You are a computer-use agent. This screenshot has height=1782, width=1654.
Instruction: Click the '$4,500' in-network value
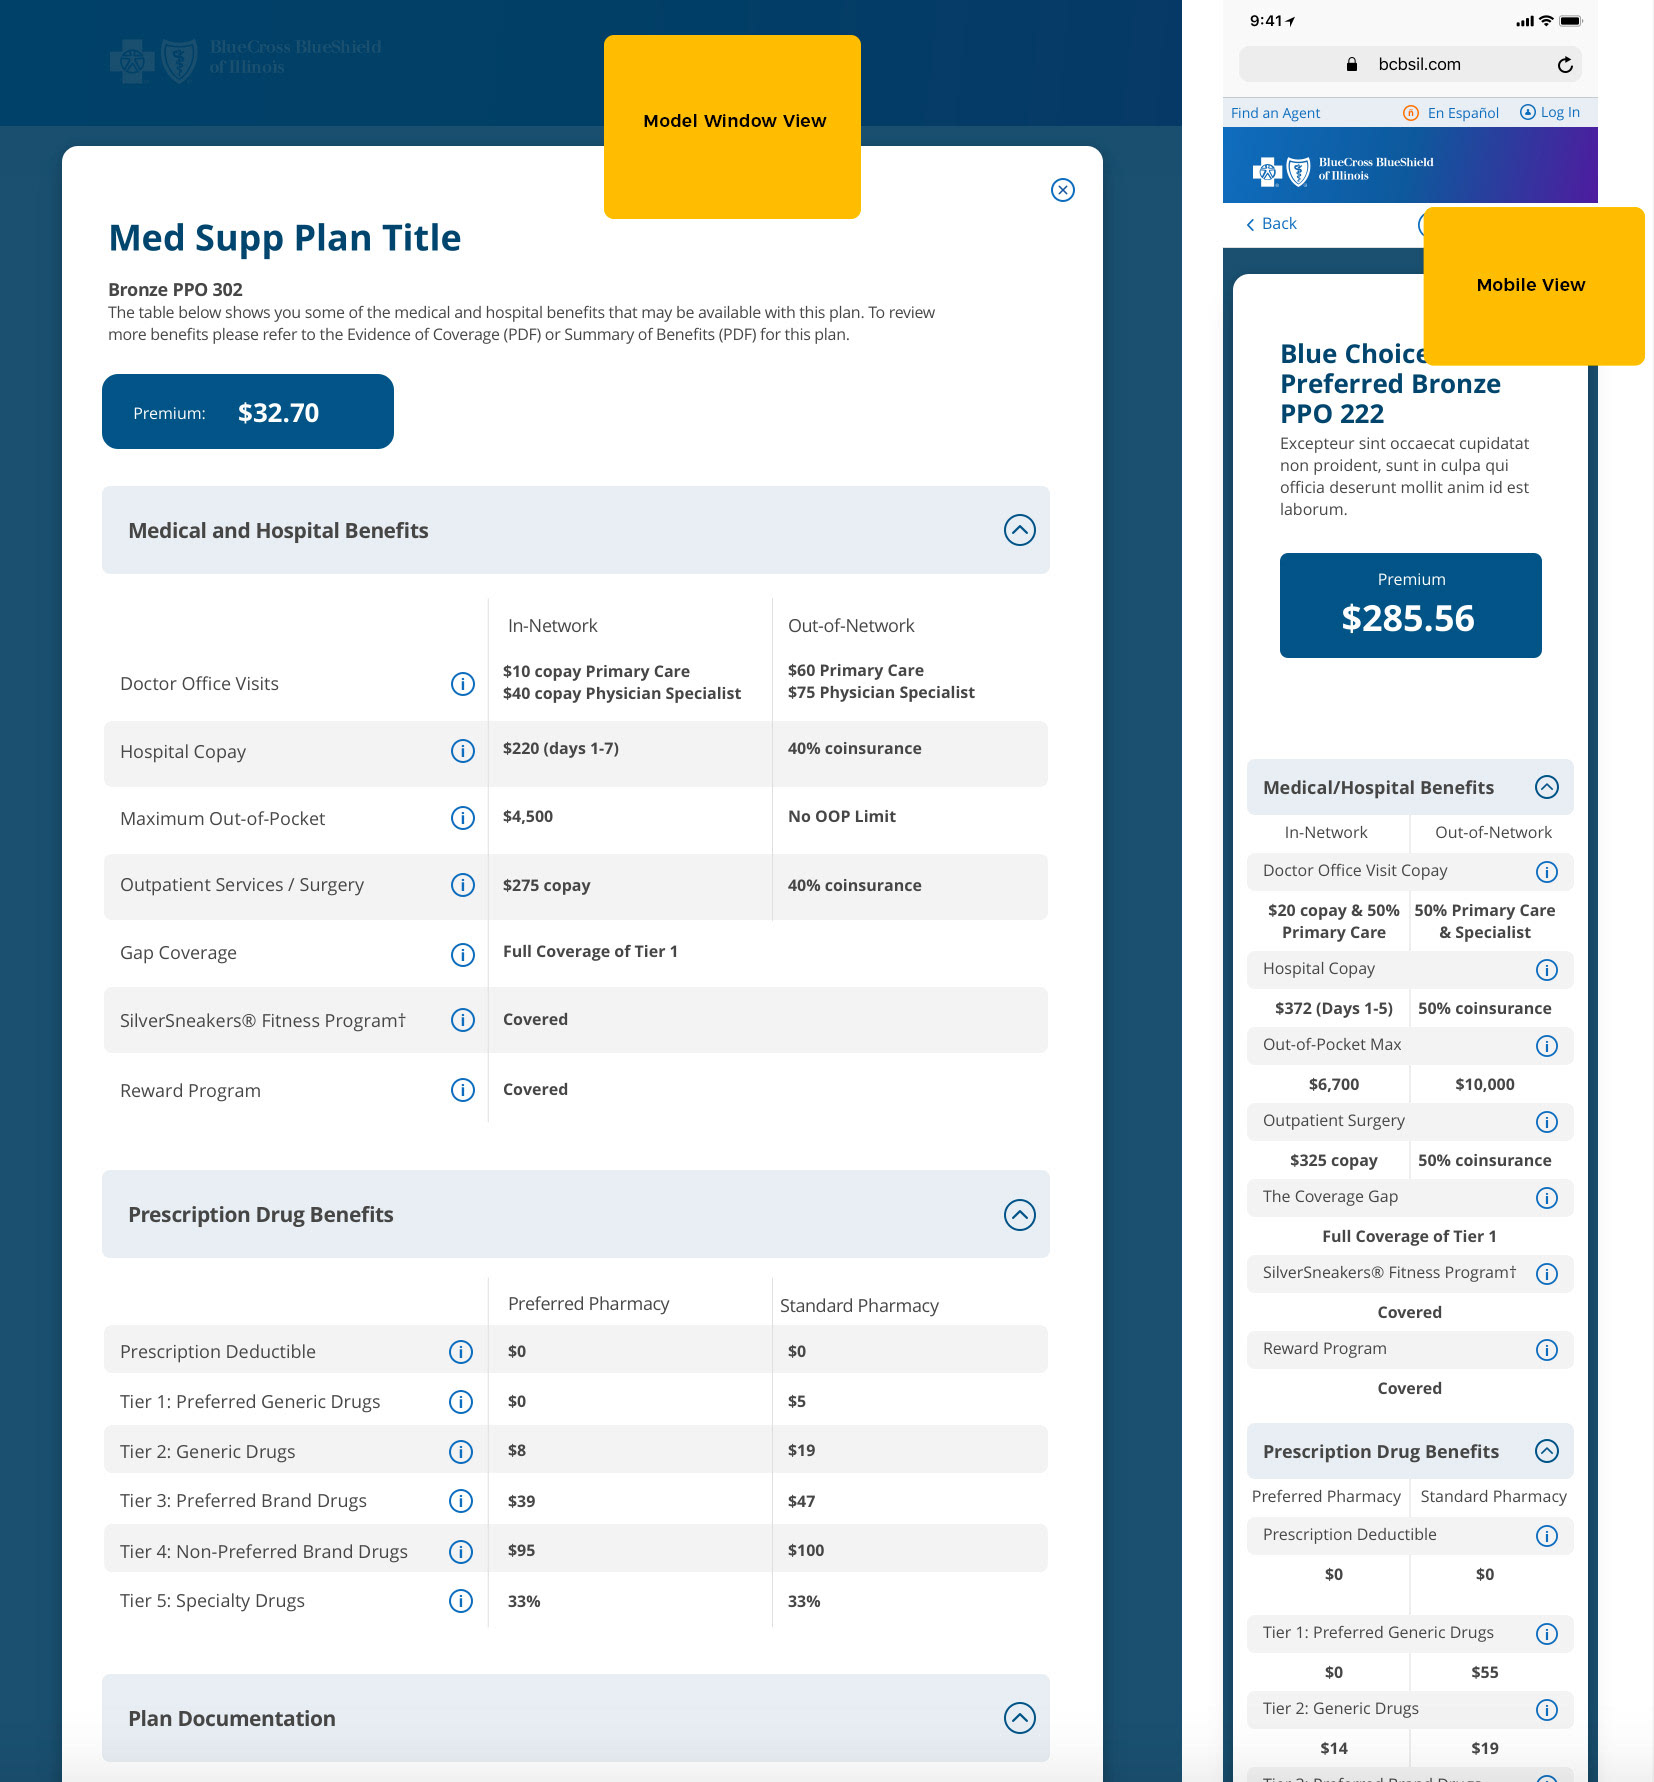pos(528,817)
